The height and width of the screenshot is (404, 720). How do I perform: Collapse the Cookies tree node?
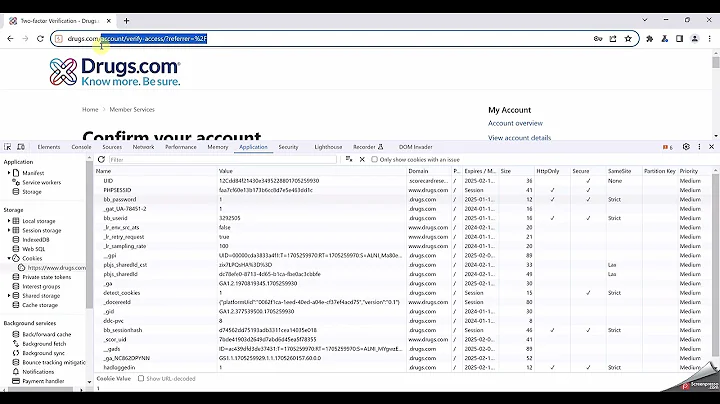[9, 258]
